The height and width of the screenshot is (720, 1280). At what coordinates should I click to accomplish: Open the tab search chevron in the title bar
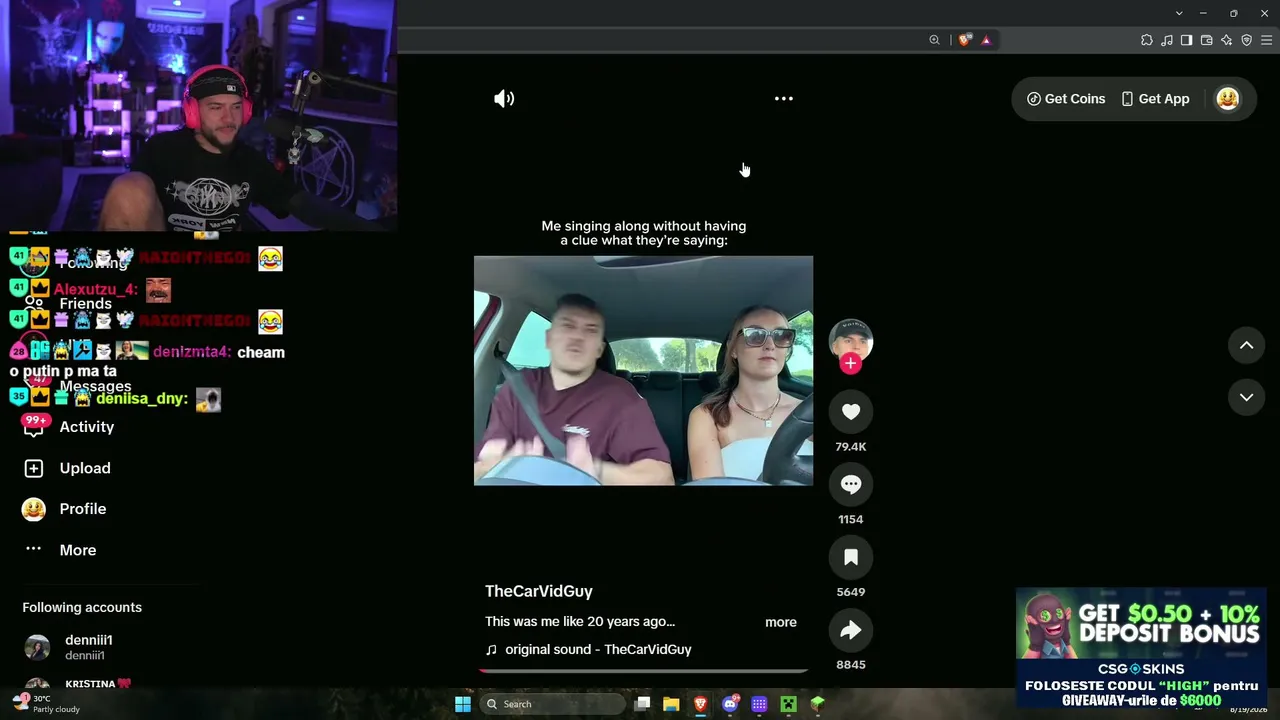click(1179, 13)
